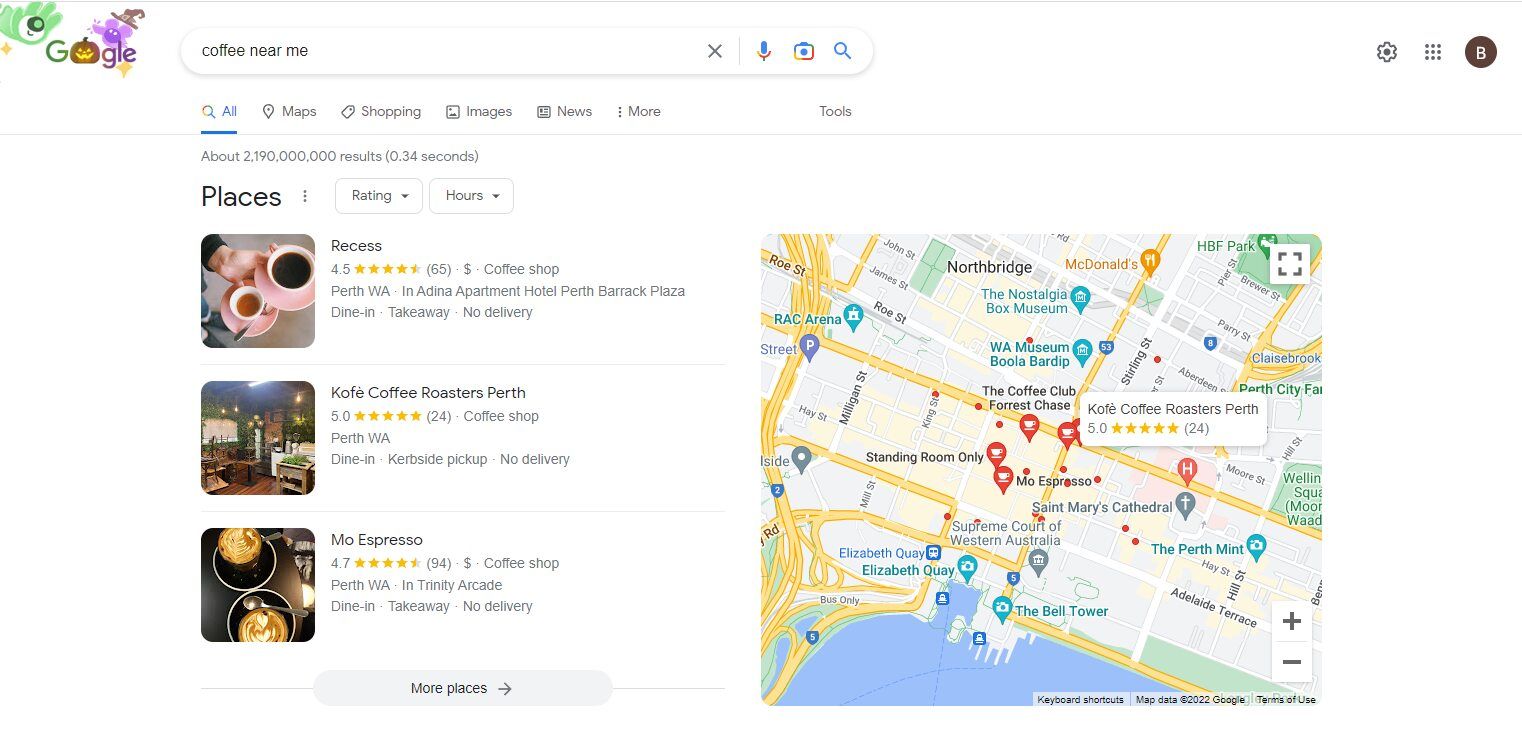Expand the map to fullscreen
Image resolution: width=1522 pixels, height=739 pixels.
tap(1290, 262)
